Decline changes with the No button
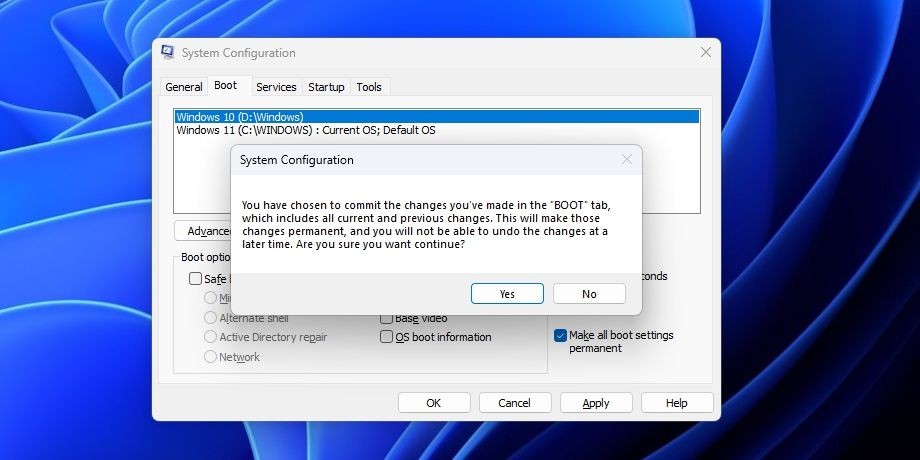920x460 pixels. pos(589,294)
